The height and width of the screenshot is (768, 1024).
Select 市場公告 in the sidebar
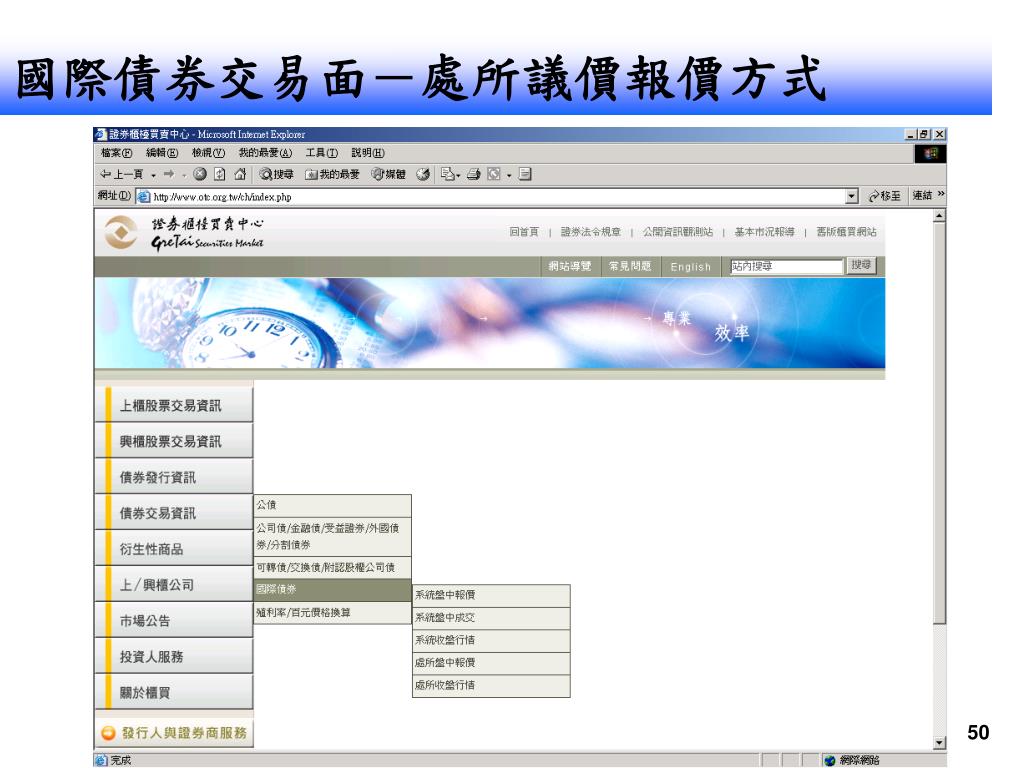pos(174,621)
